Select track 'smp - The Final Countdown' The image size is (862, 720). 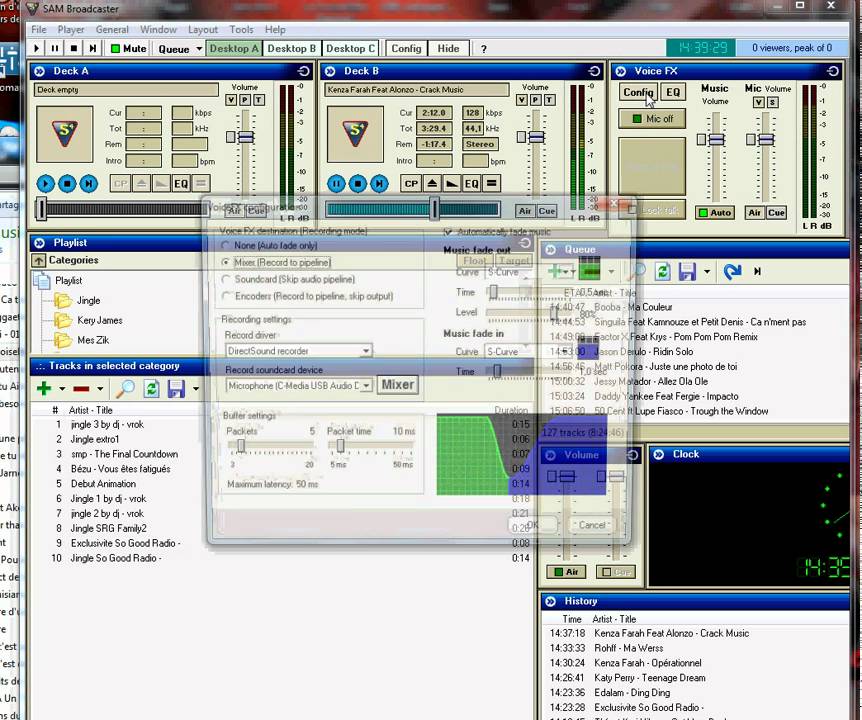click(x=124, y=454)
